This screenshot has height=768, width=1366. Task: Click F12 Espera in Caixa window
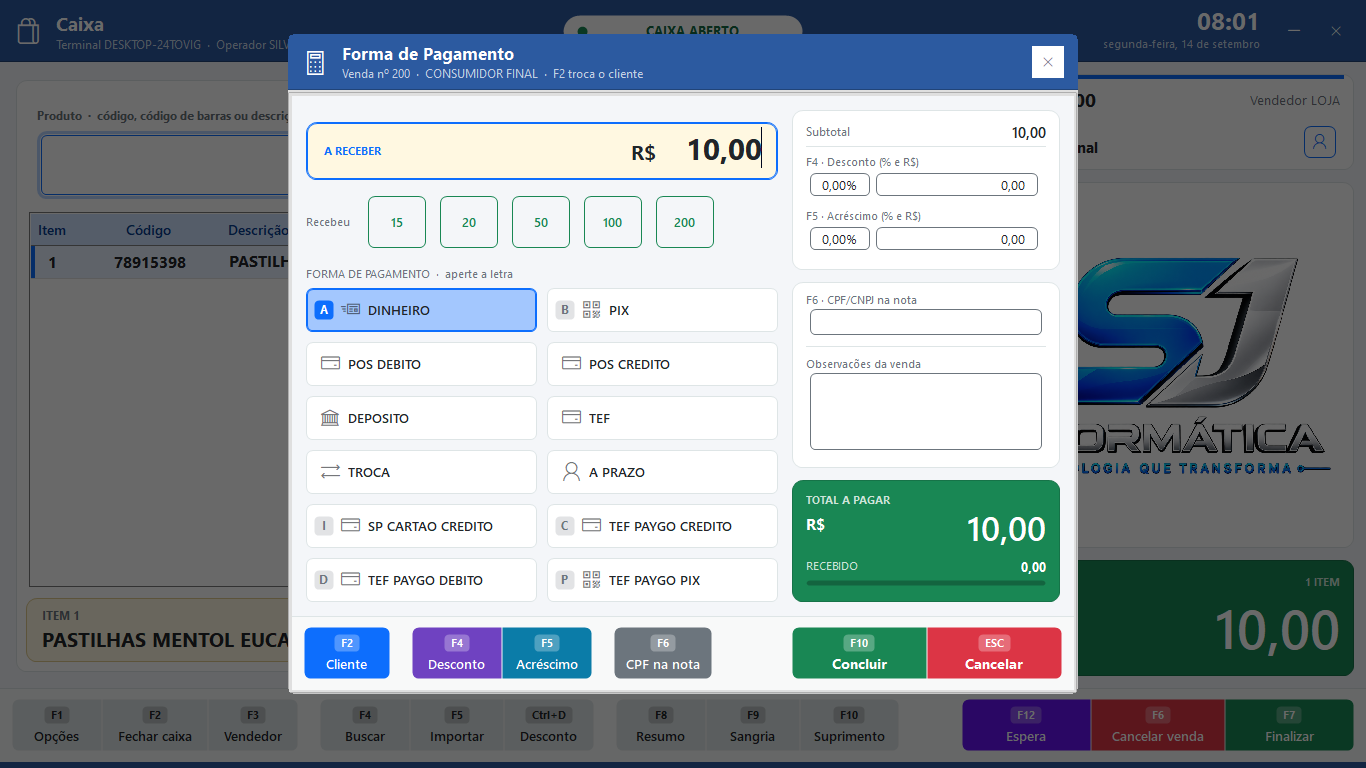1026,725
